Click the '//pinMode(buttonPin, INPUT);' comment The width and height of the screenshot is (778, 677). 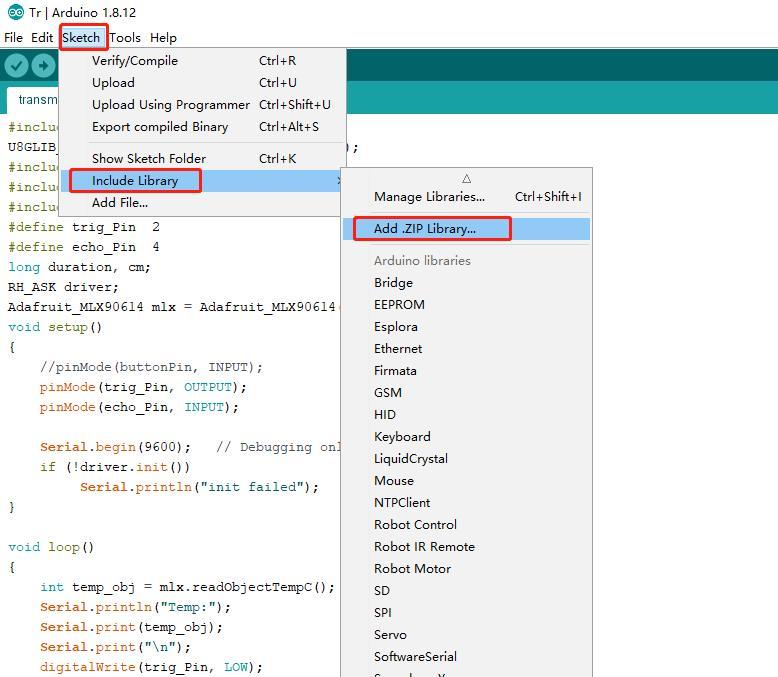pos(151,367)
